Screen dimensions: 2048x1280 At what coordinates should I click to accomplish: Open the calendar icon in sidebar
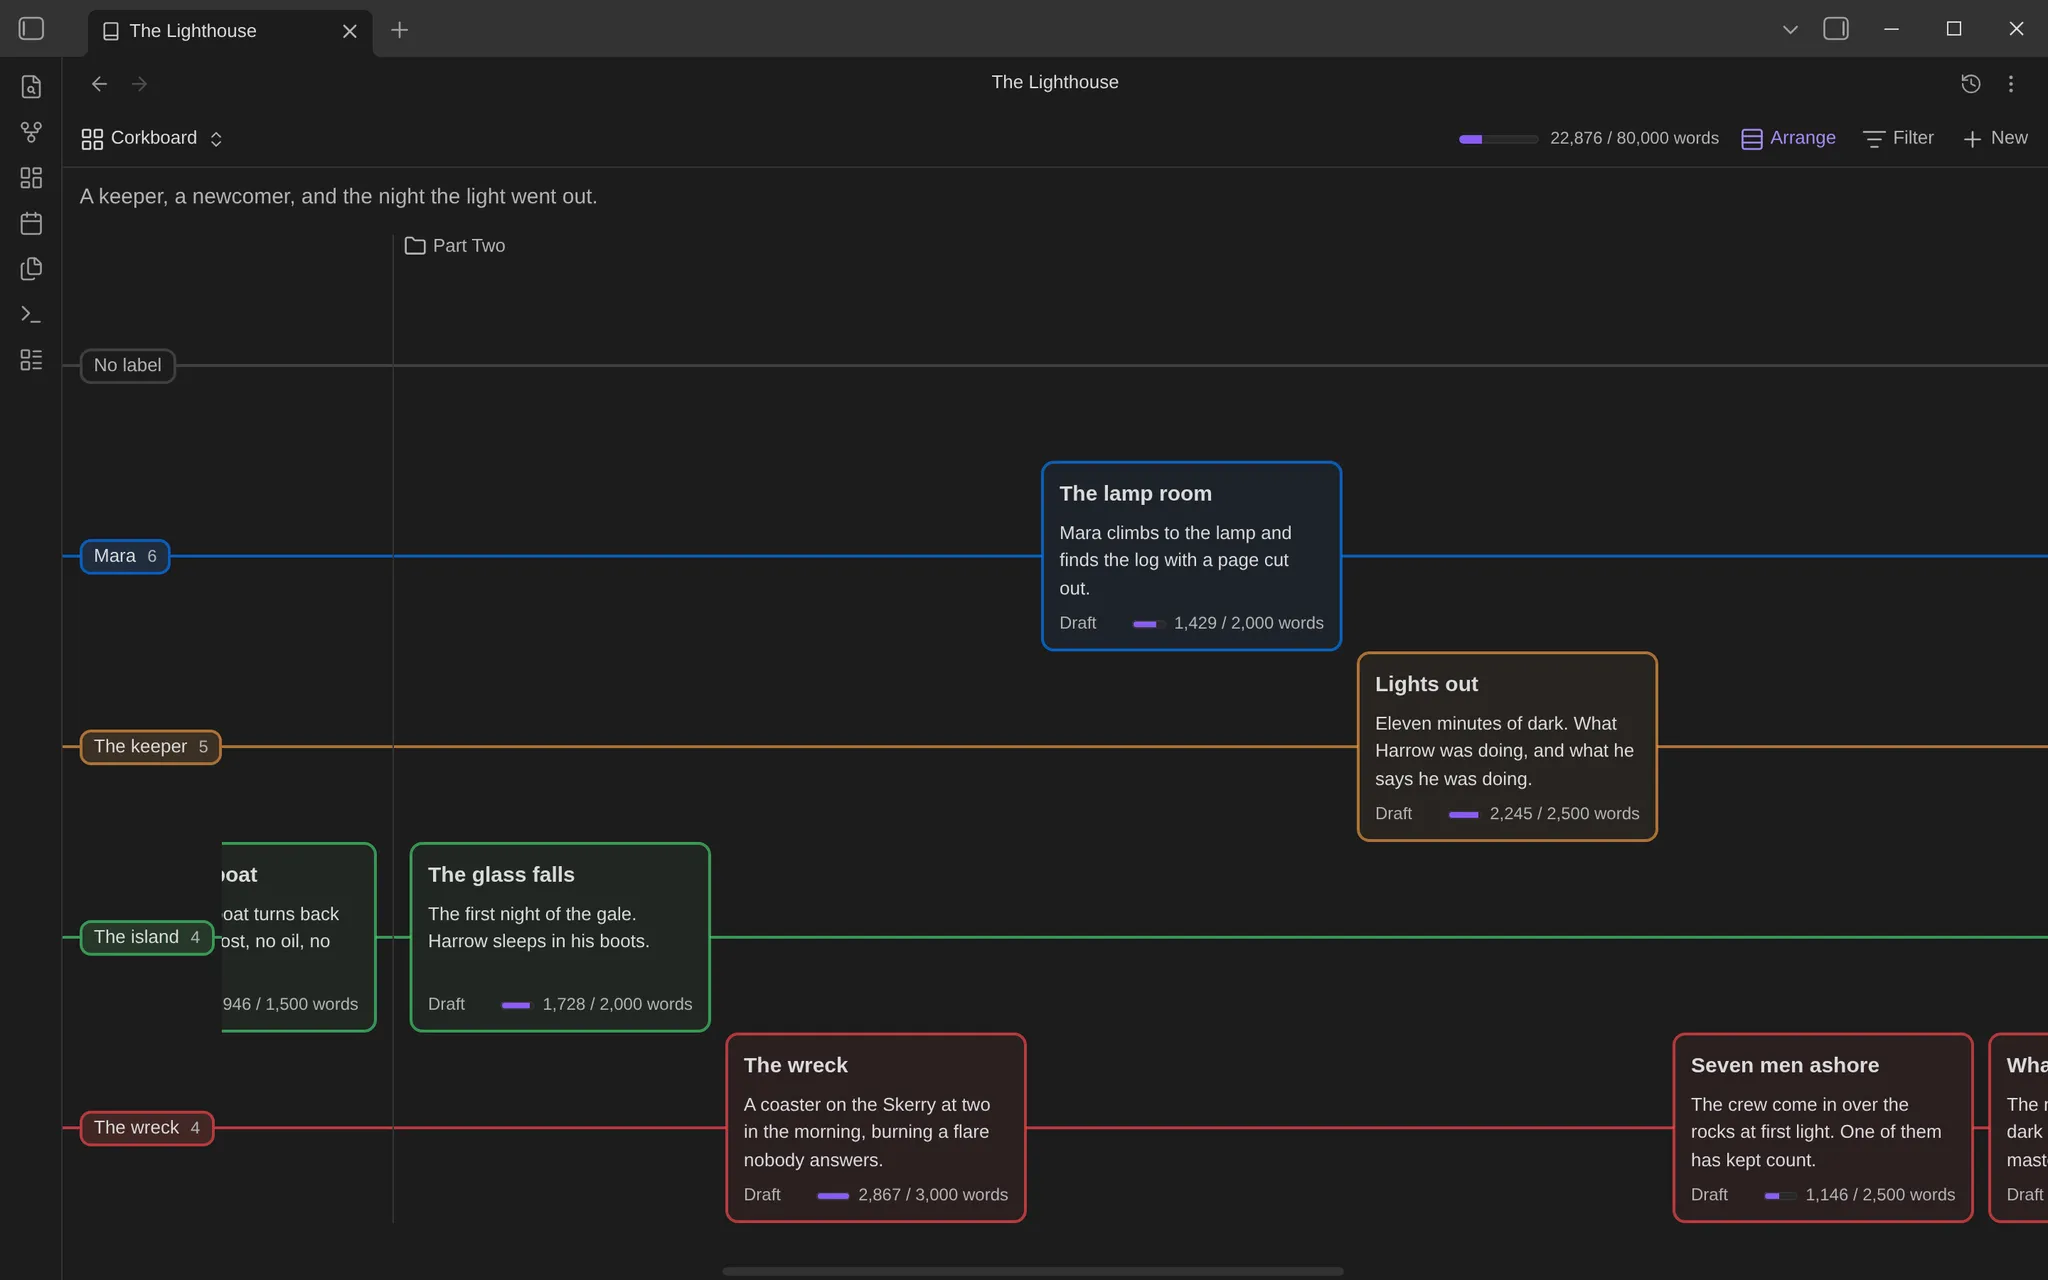click(31, 223)
